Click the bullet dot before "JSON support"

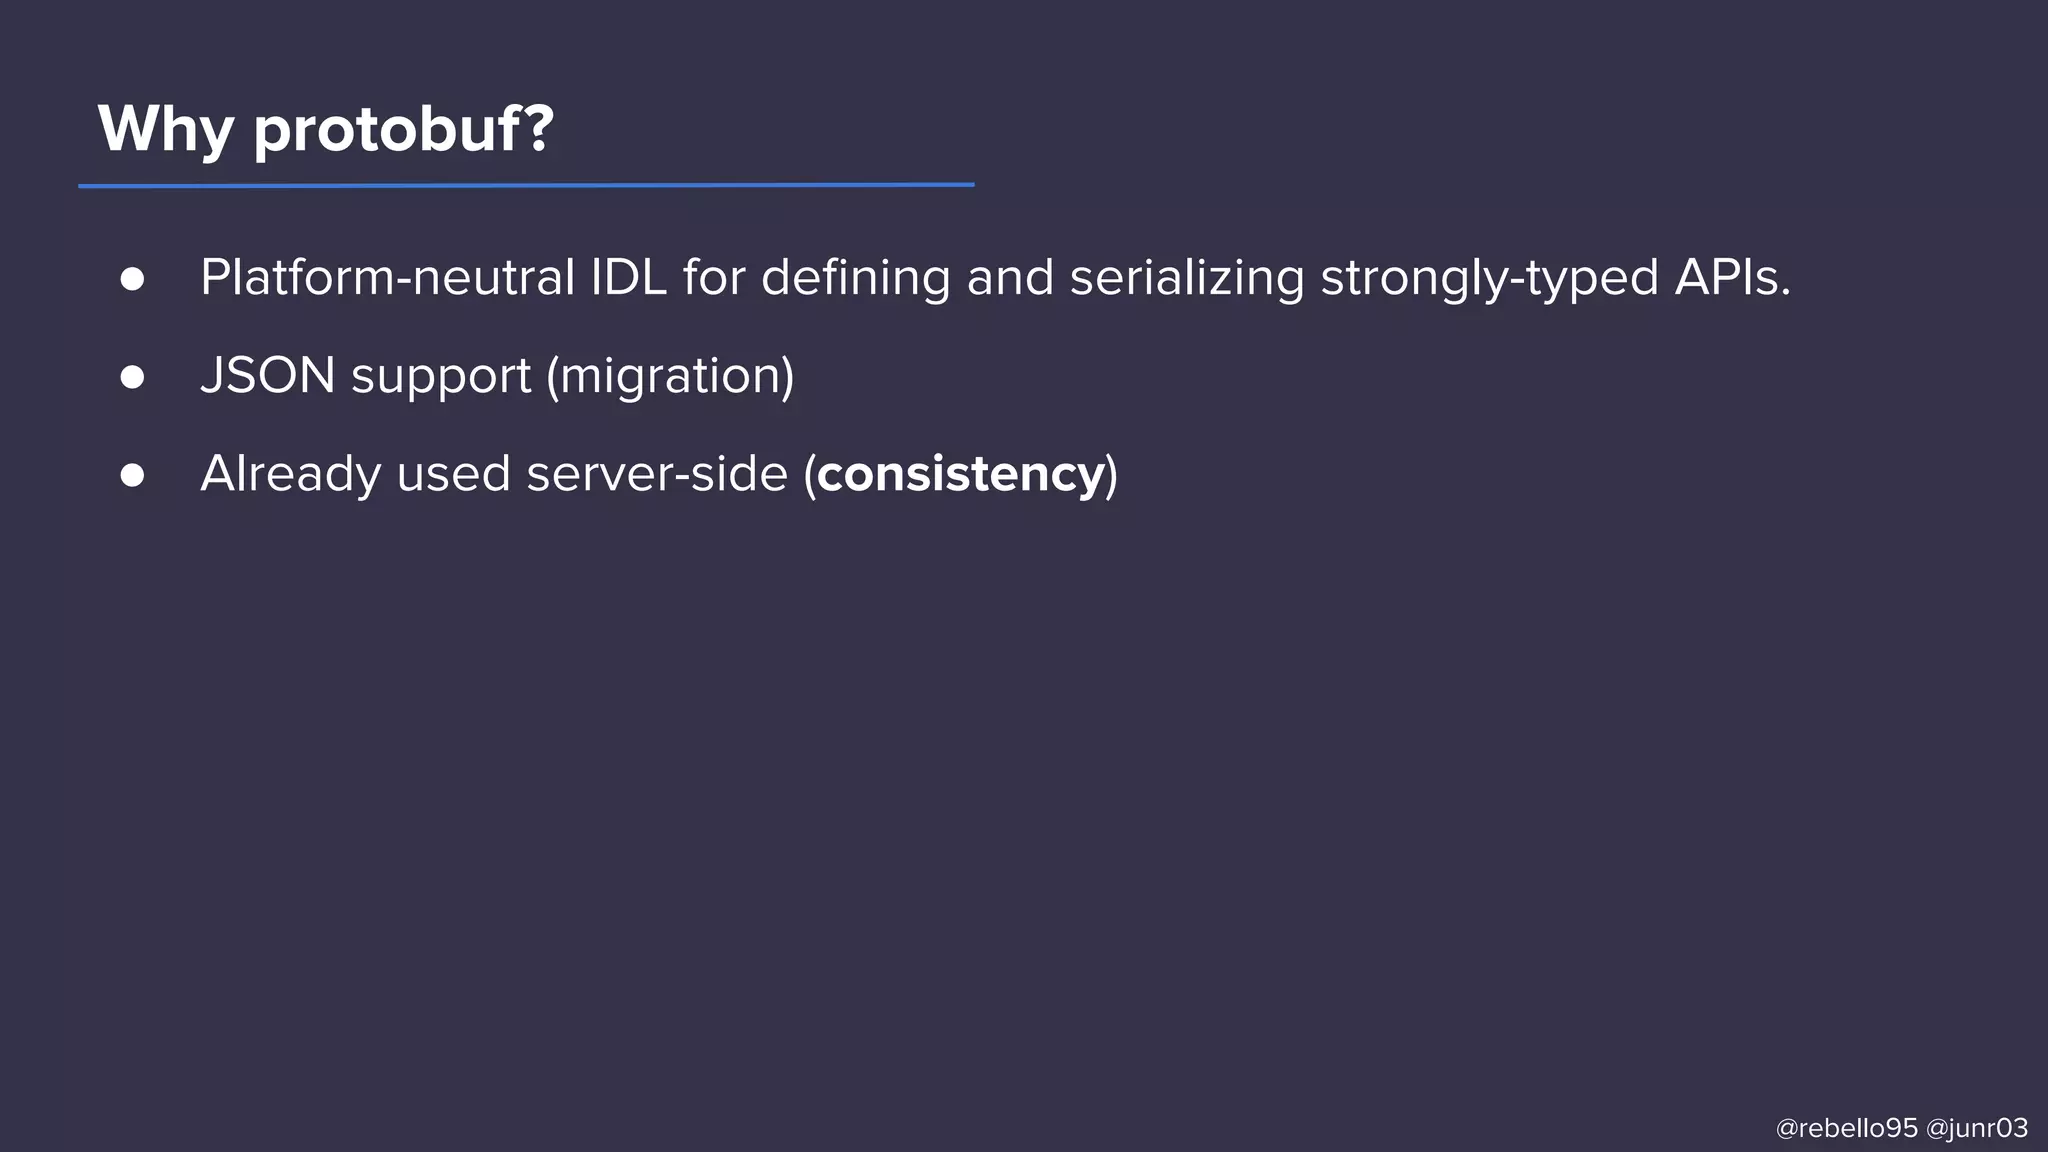coord(132,377)
